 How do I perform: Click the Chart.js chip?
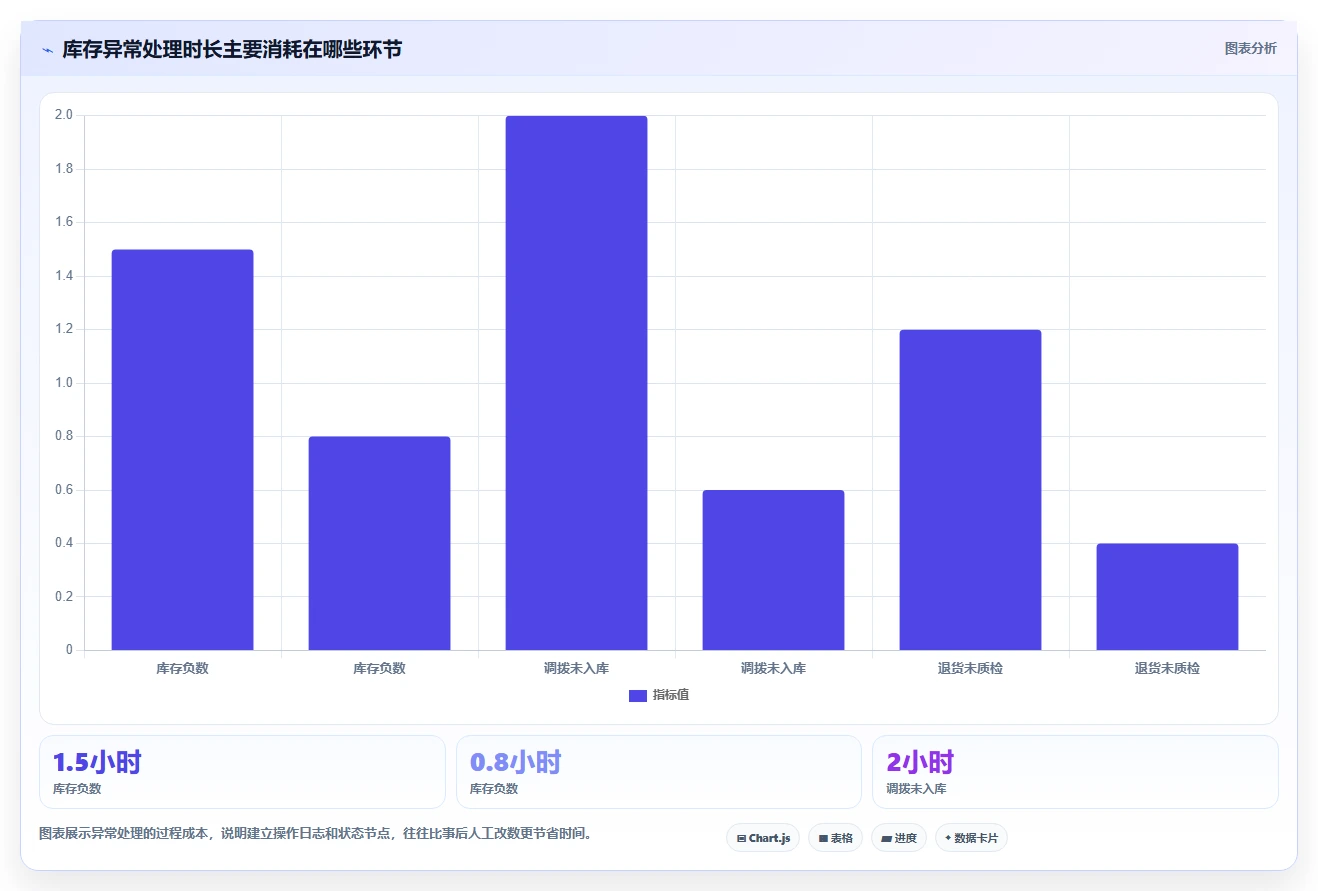pyautogui.click(x=763, y=838)
